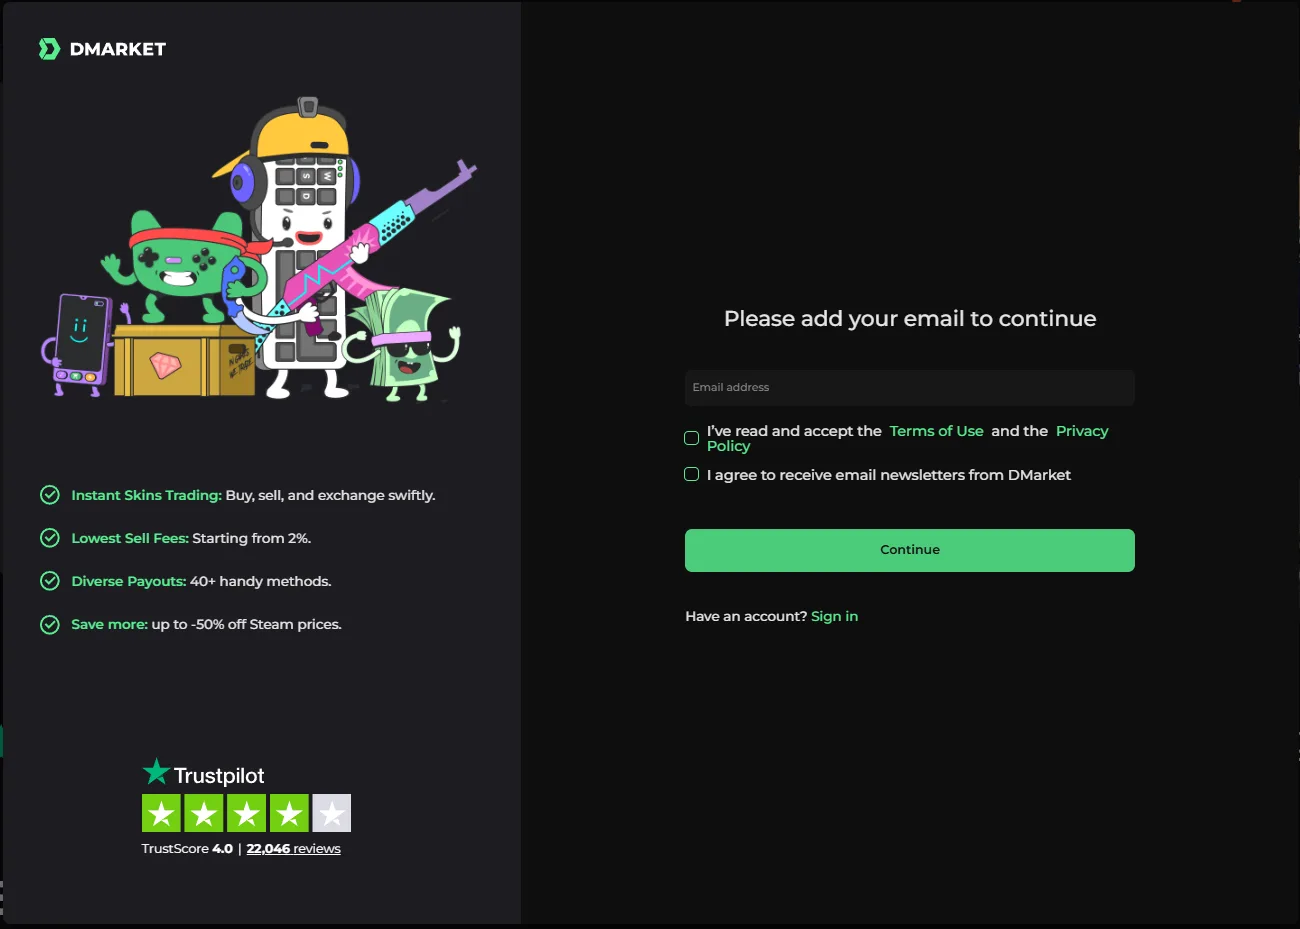Click the Email address input field
1300x929 pixels.
click(x=909, y=387)
